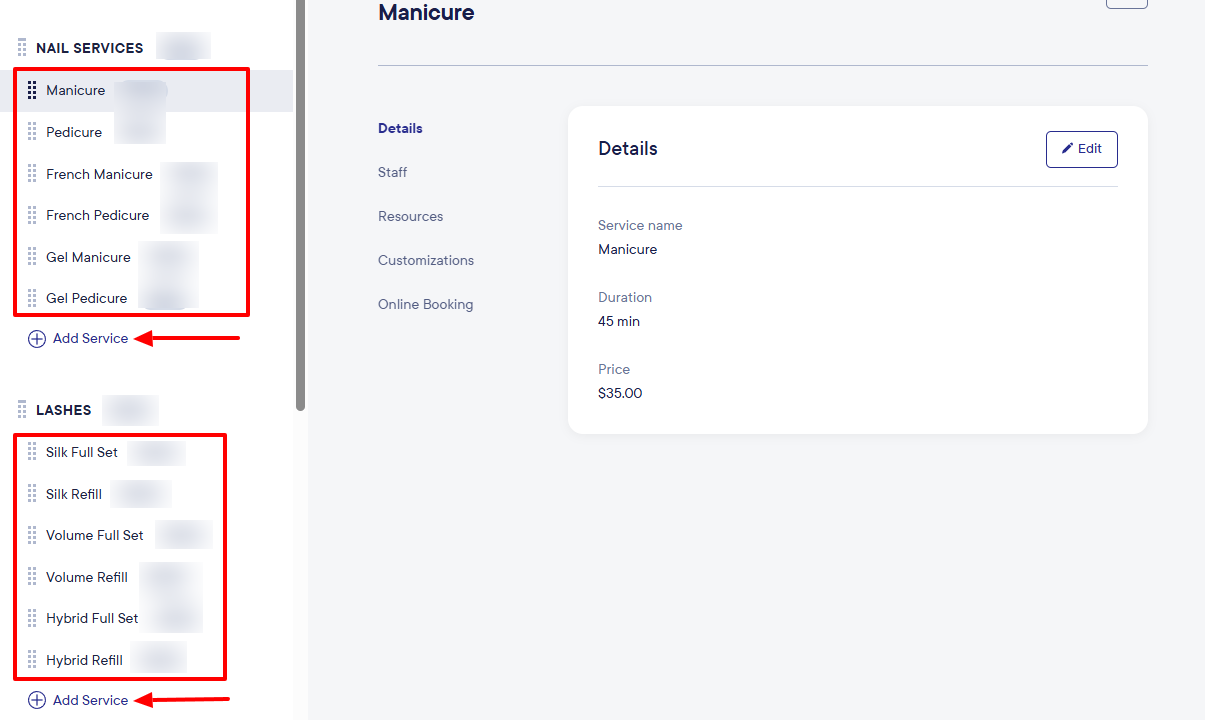Viewport: 1205px width, 720px height.
Task: Click the pencil Edit button in Details
Action: pos(1081,149)
